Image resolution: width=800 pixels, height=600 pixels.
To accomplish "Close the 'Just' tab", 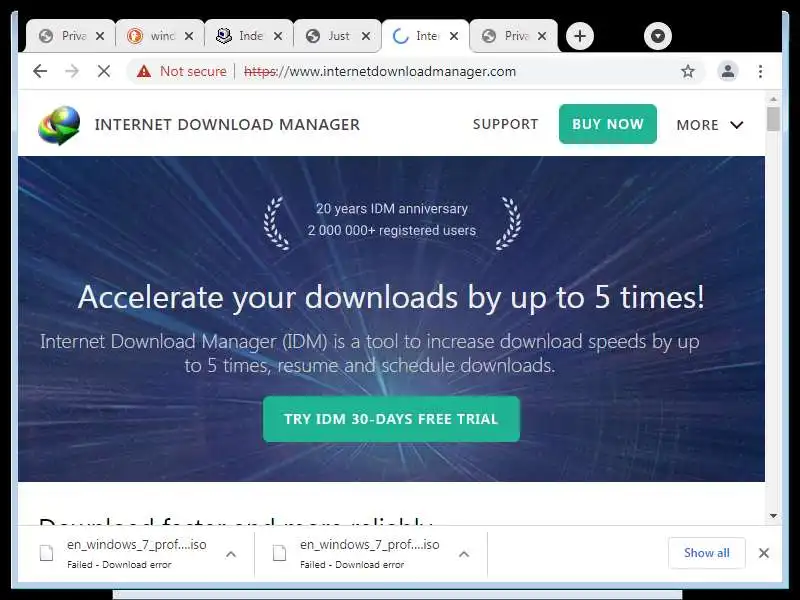I will (x=366, y=36).
